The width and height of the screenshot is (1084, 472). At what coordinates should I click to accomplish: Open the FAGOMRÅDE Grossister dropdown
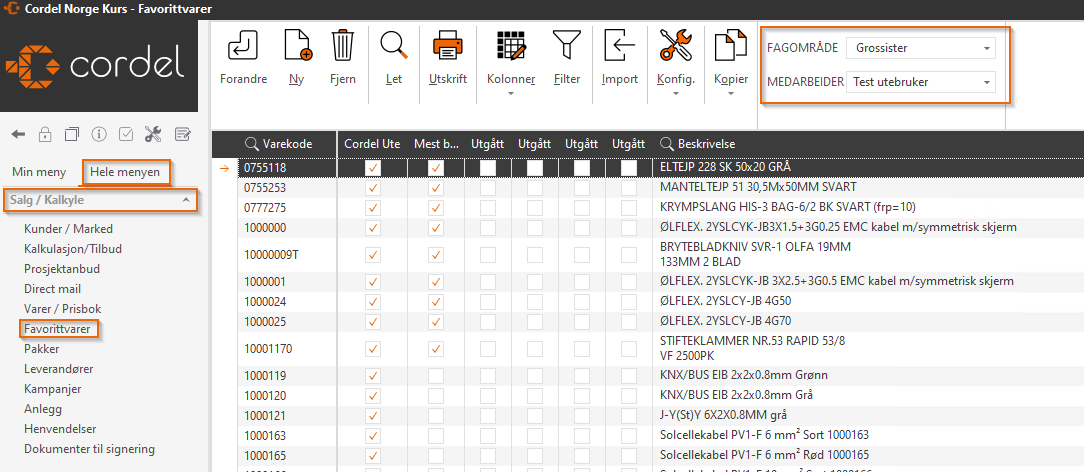(920, 48)
